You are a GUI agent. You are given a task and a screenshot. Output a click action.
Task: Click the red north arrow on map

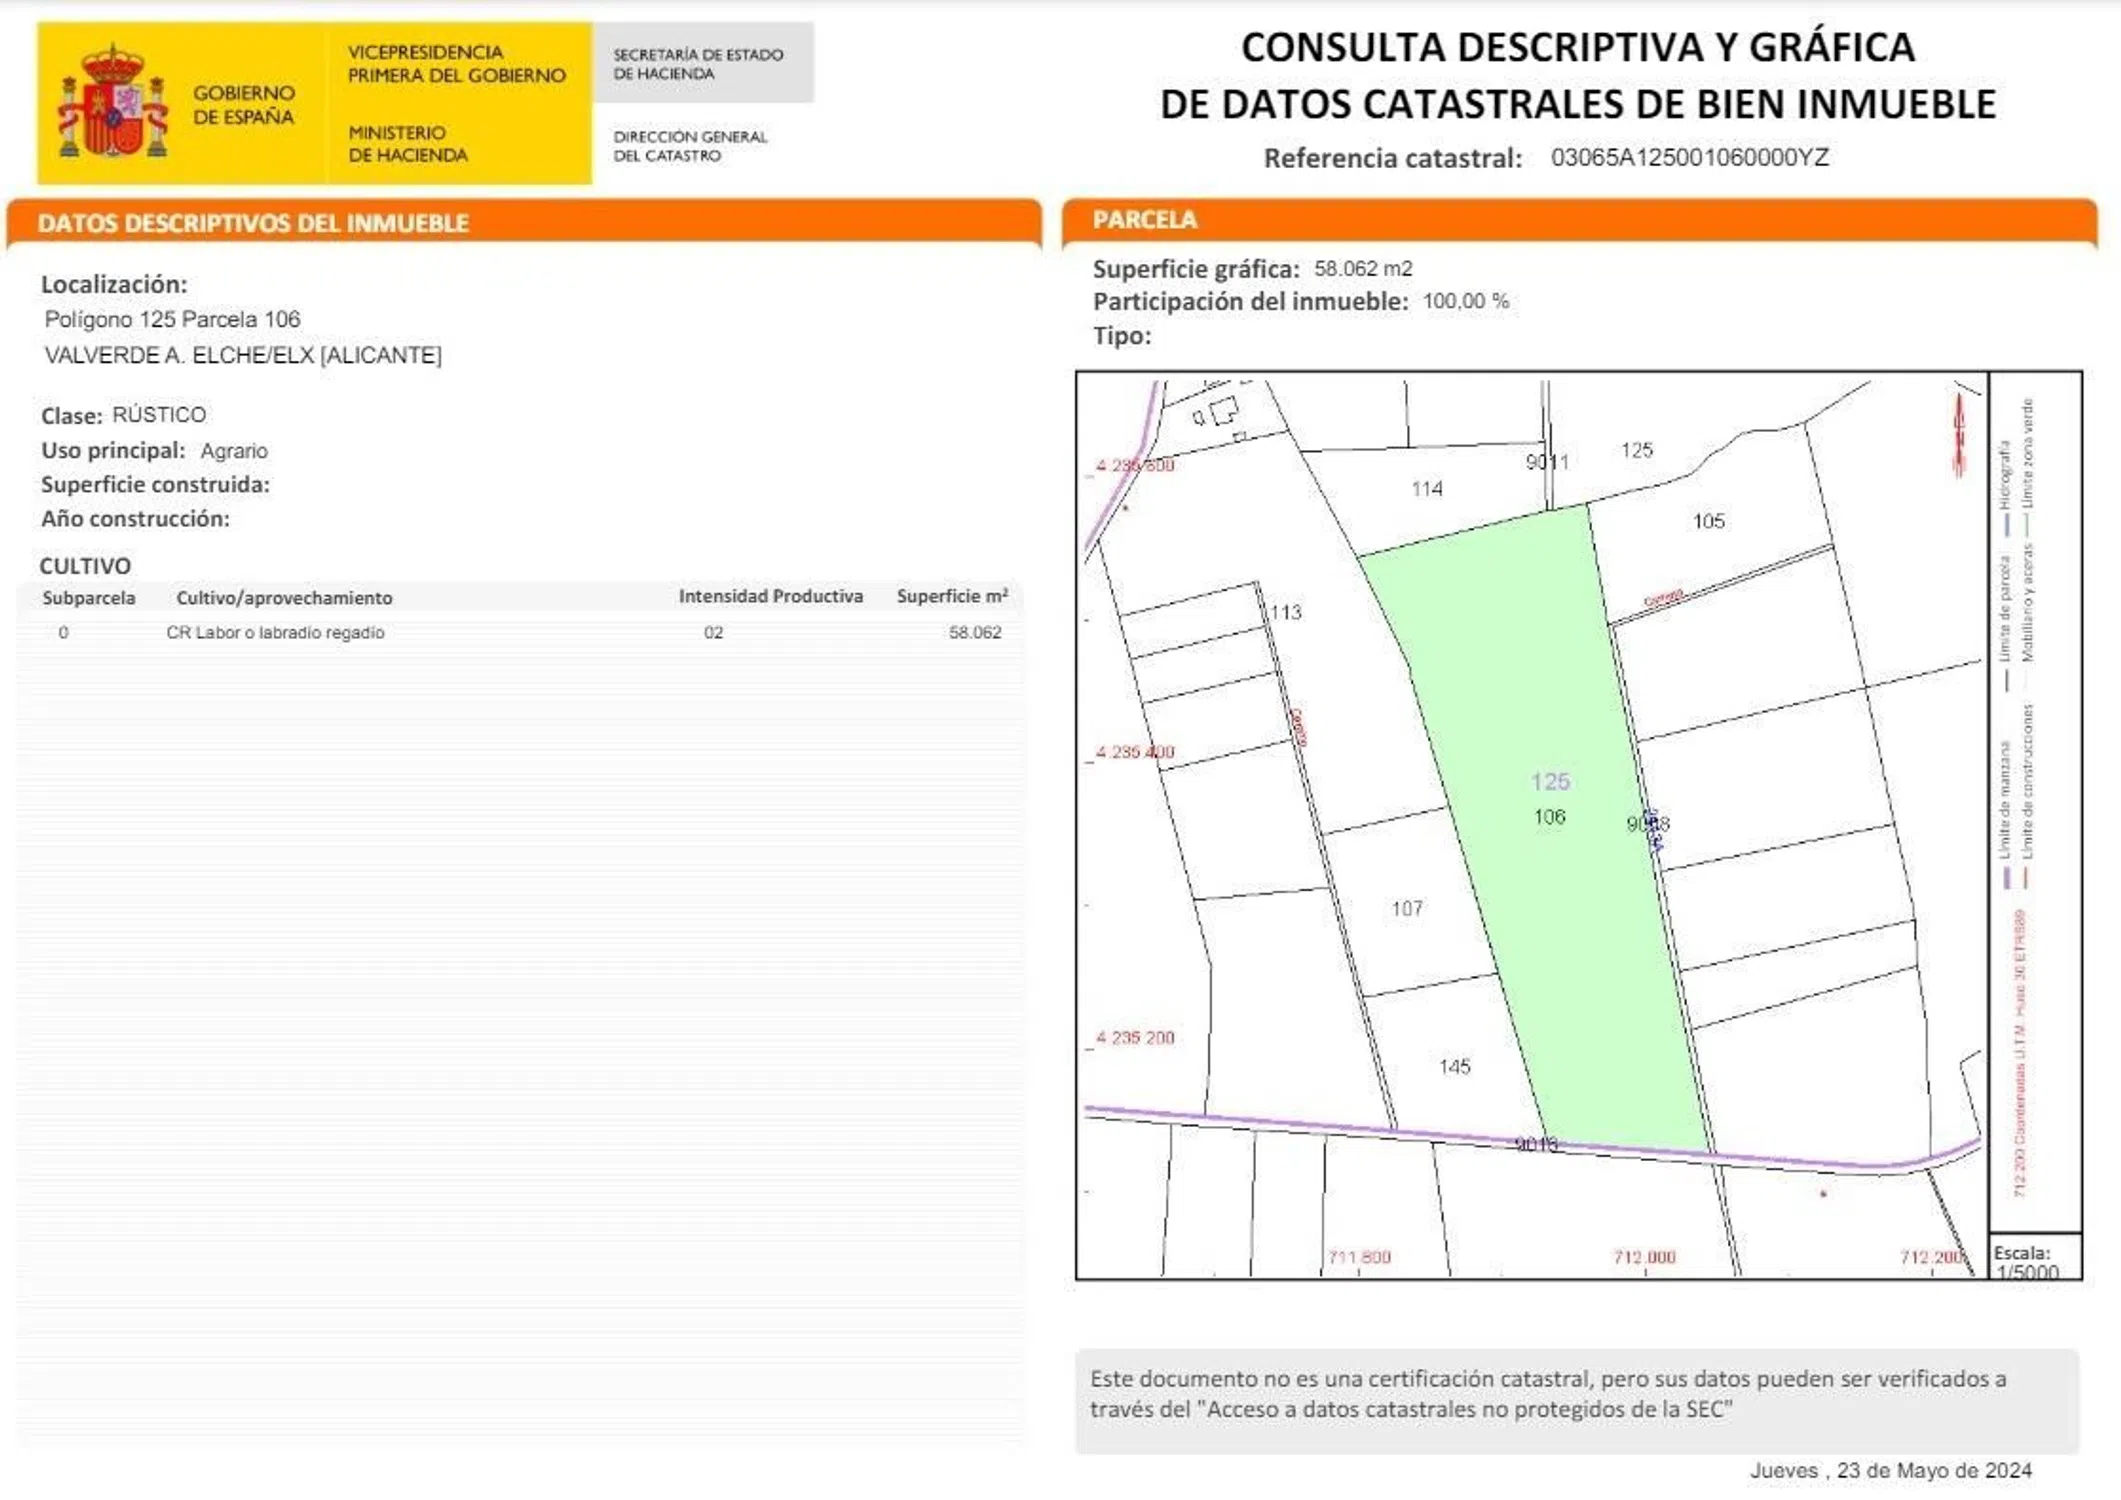[x=1958, y=437]
